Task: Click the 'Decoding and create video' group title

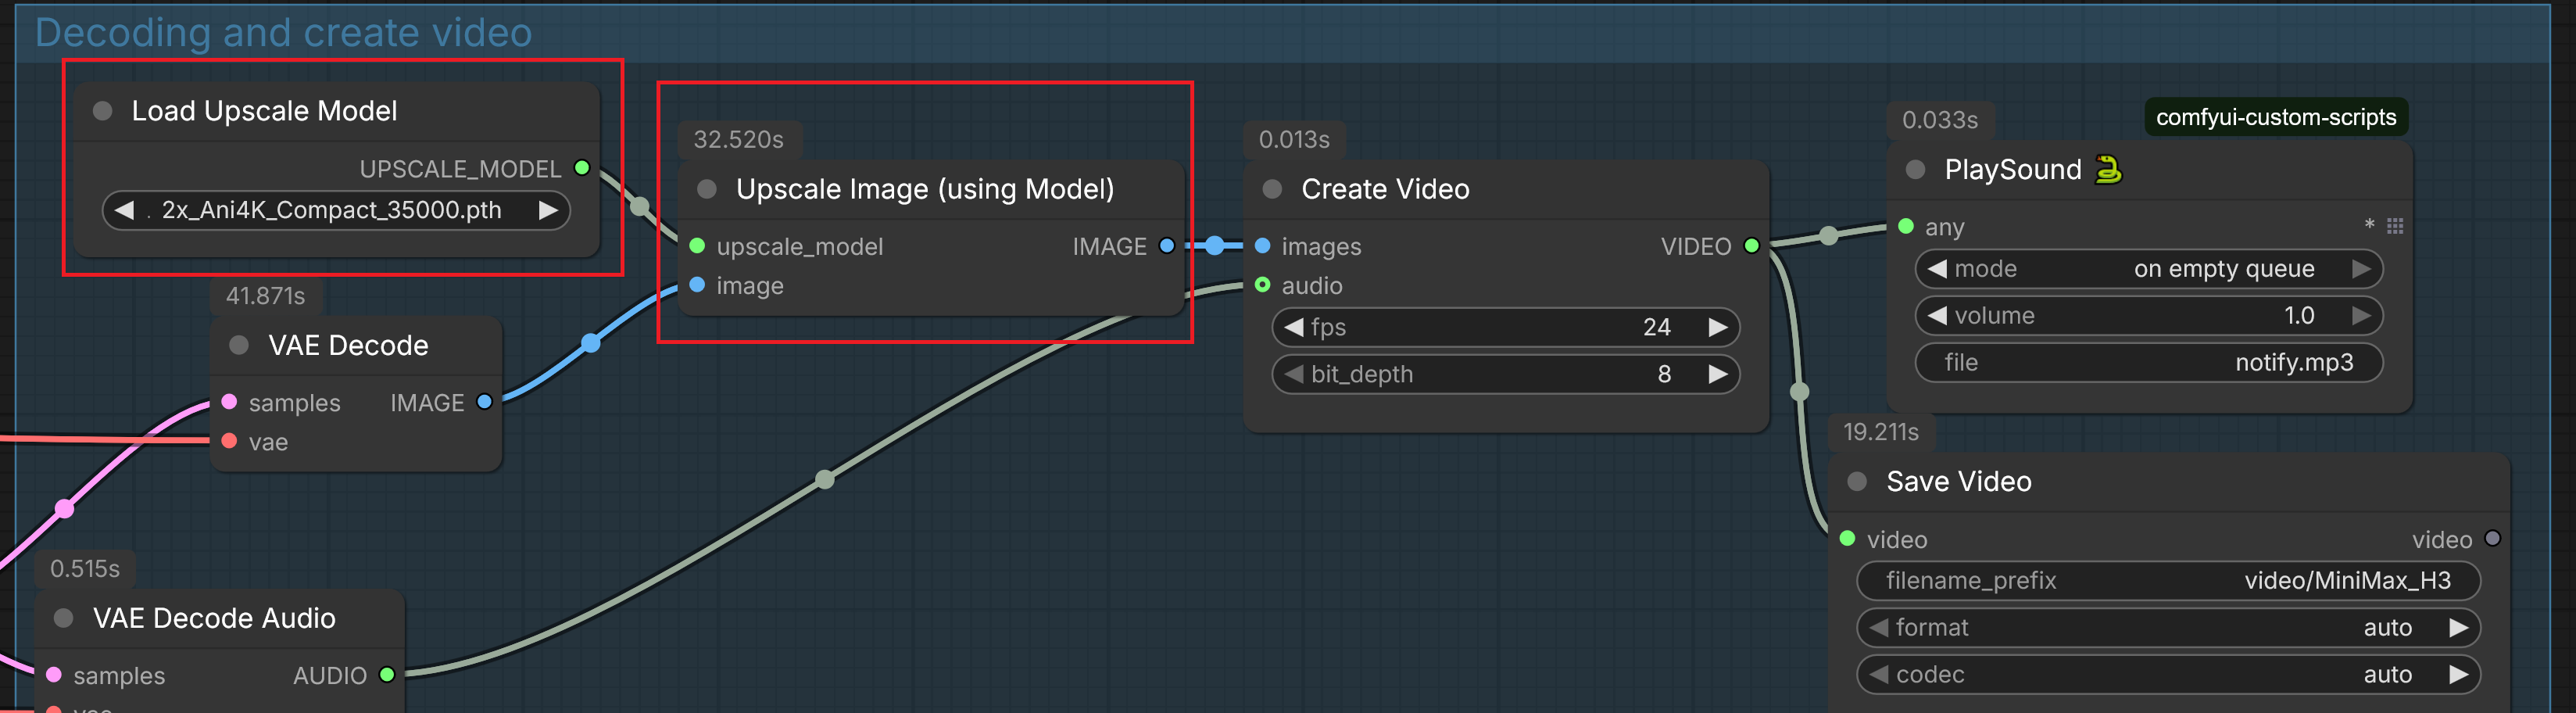Action: (x=283, y=33)
